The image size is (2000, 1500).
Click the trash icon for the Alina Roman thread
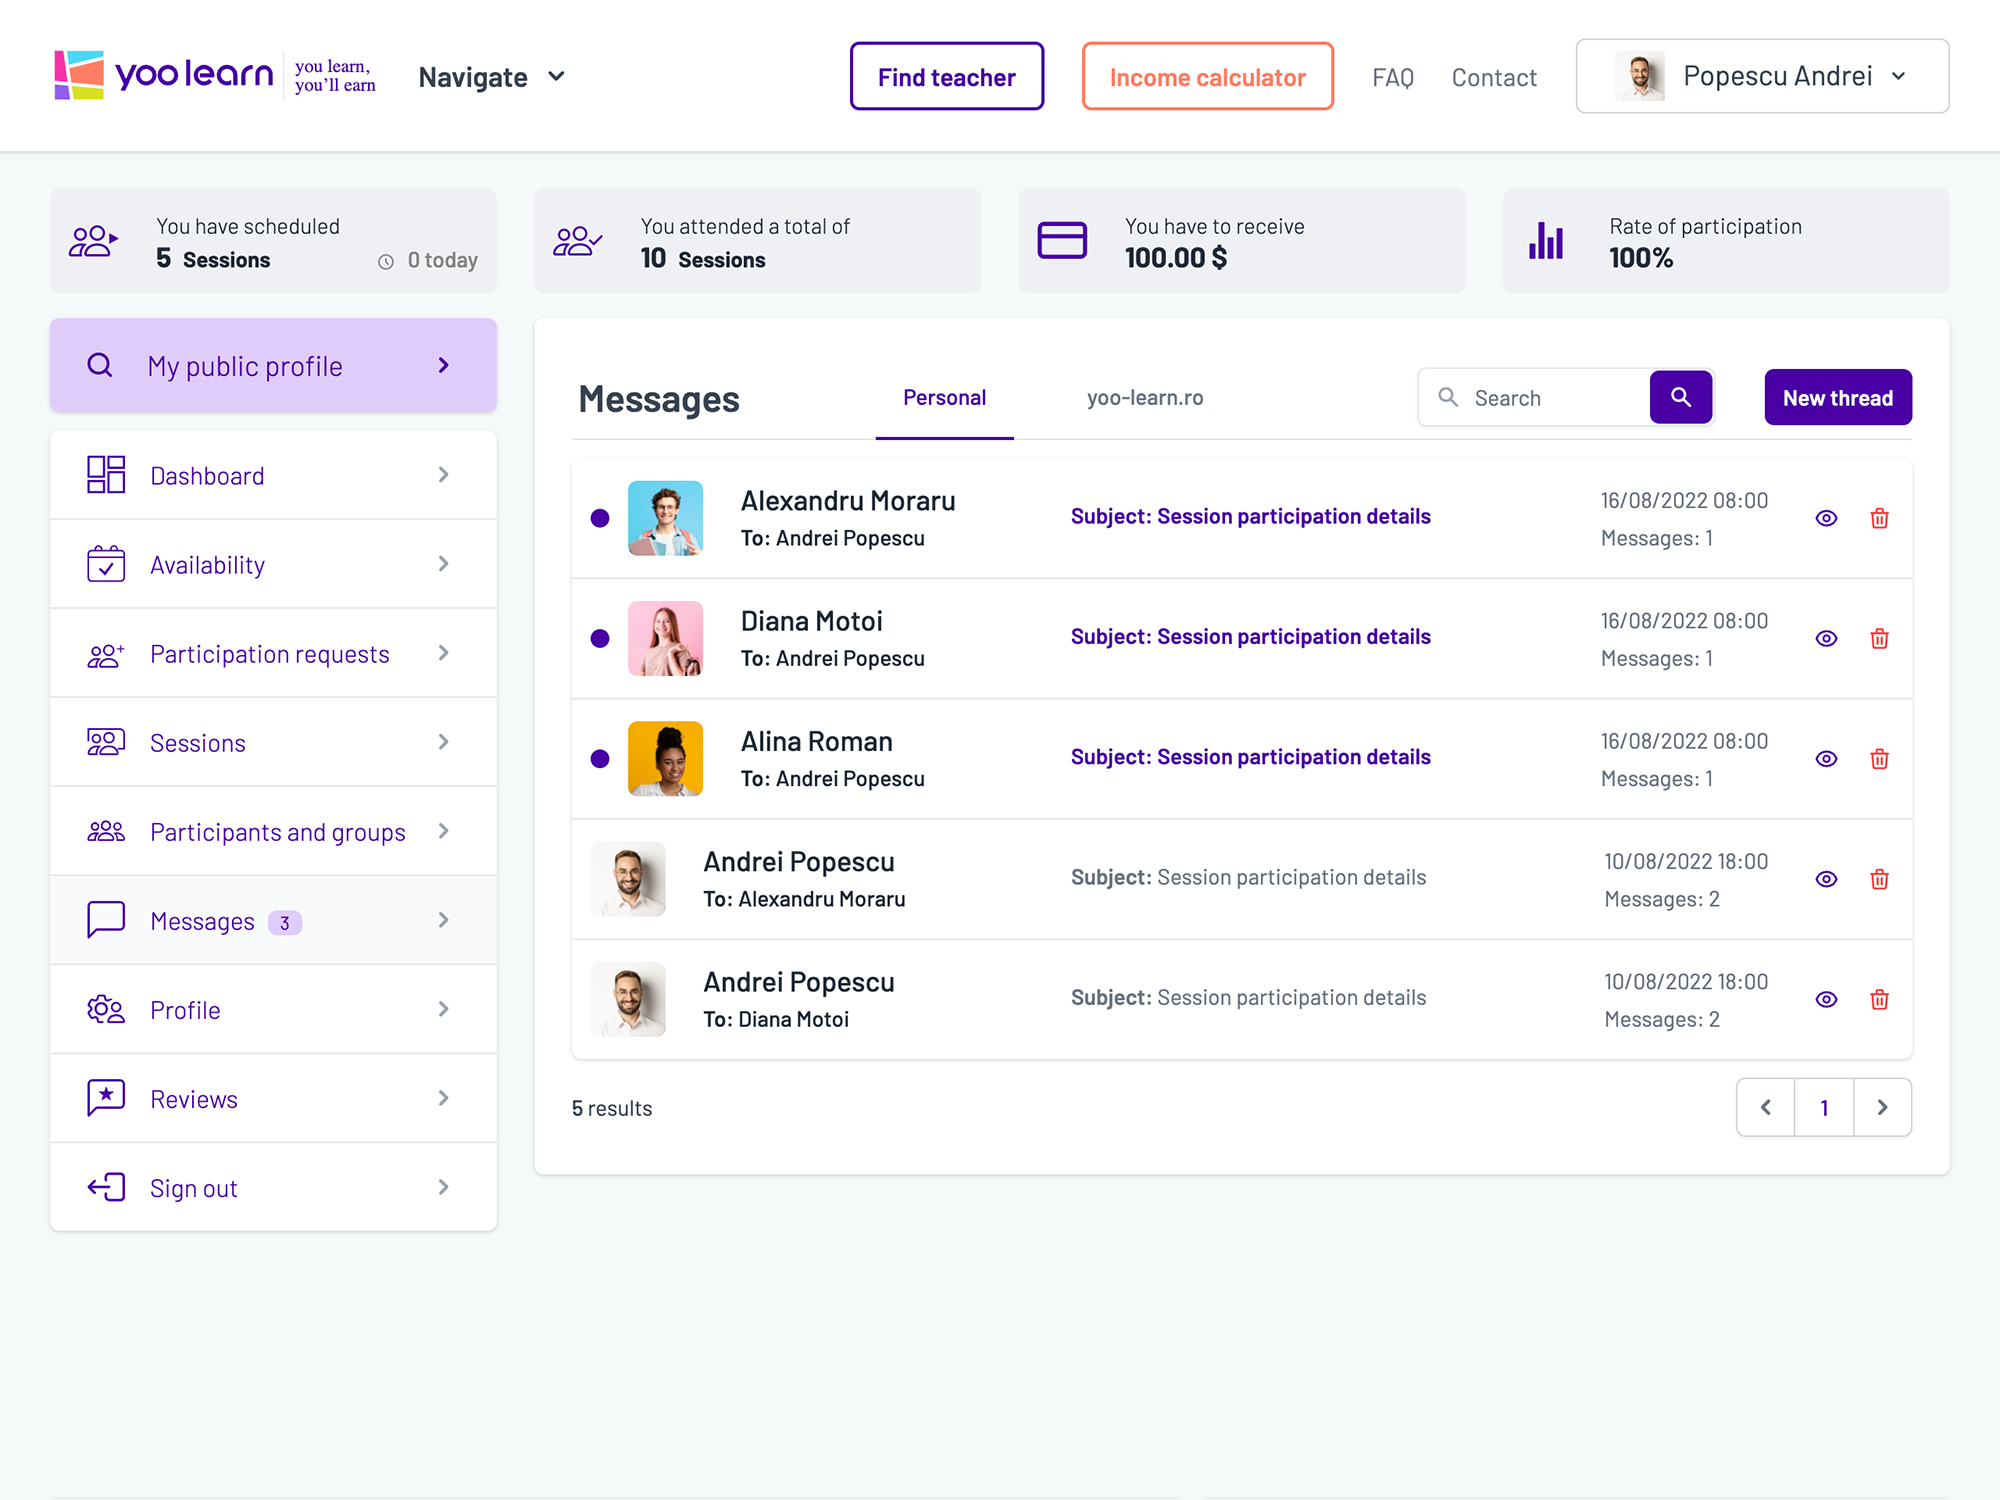(1879, 759)
